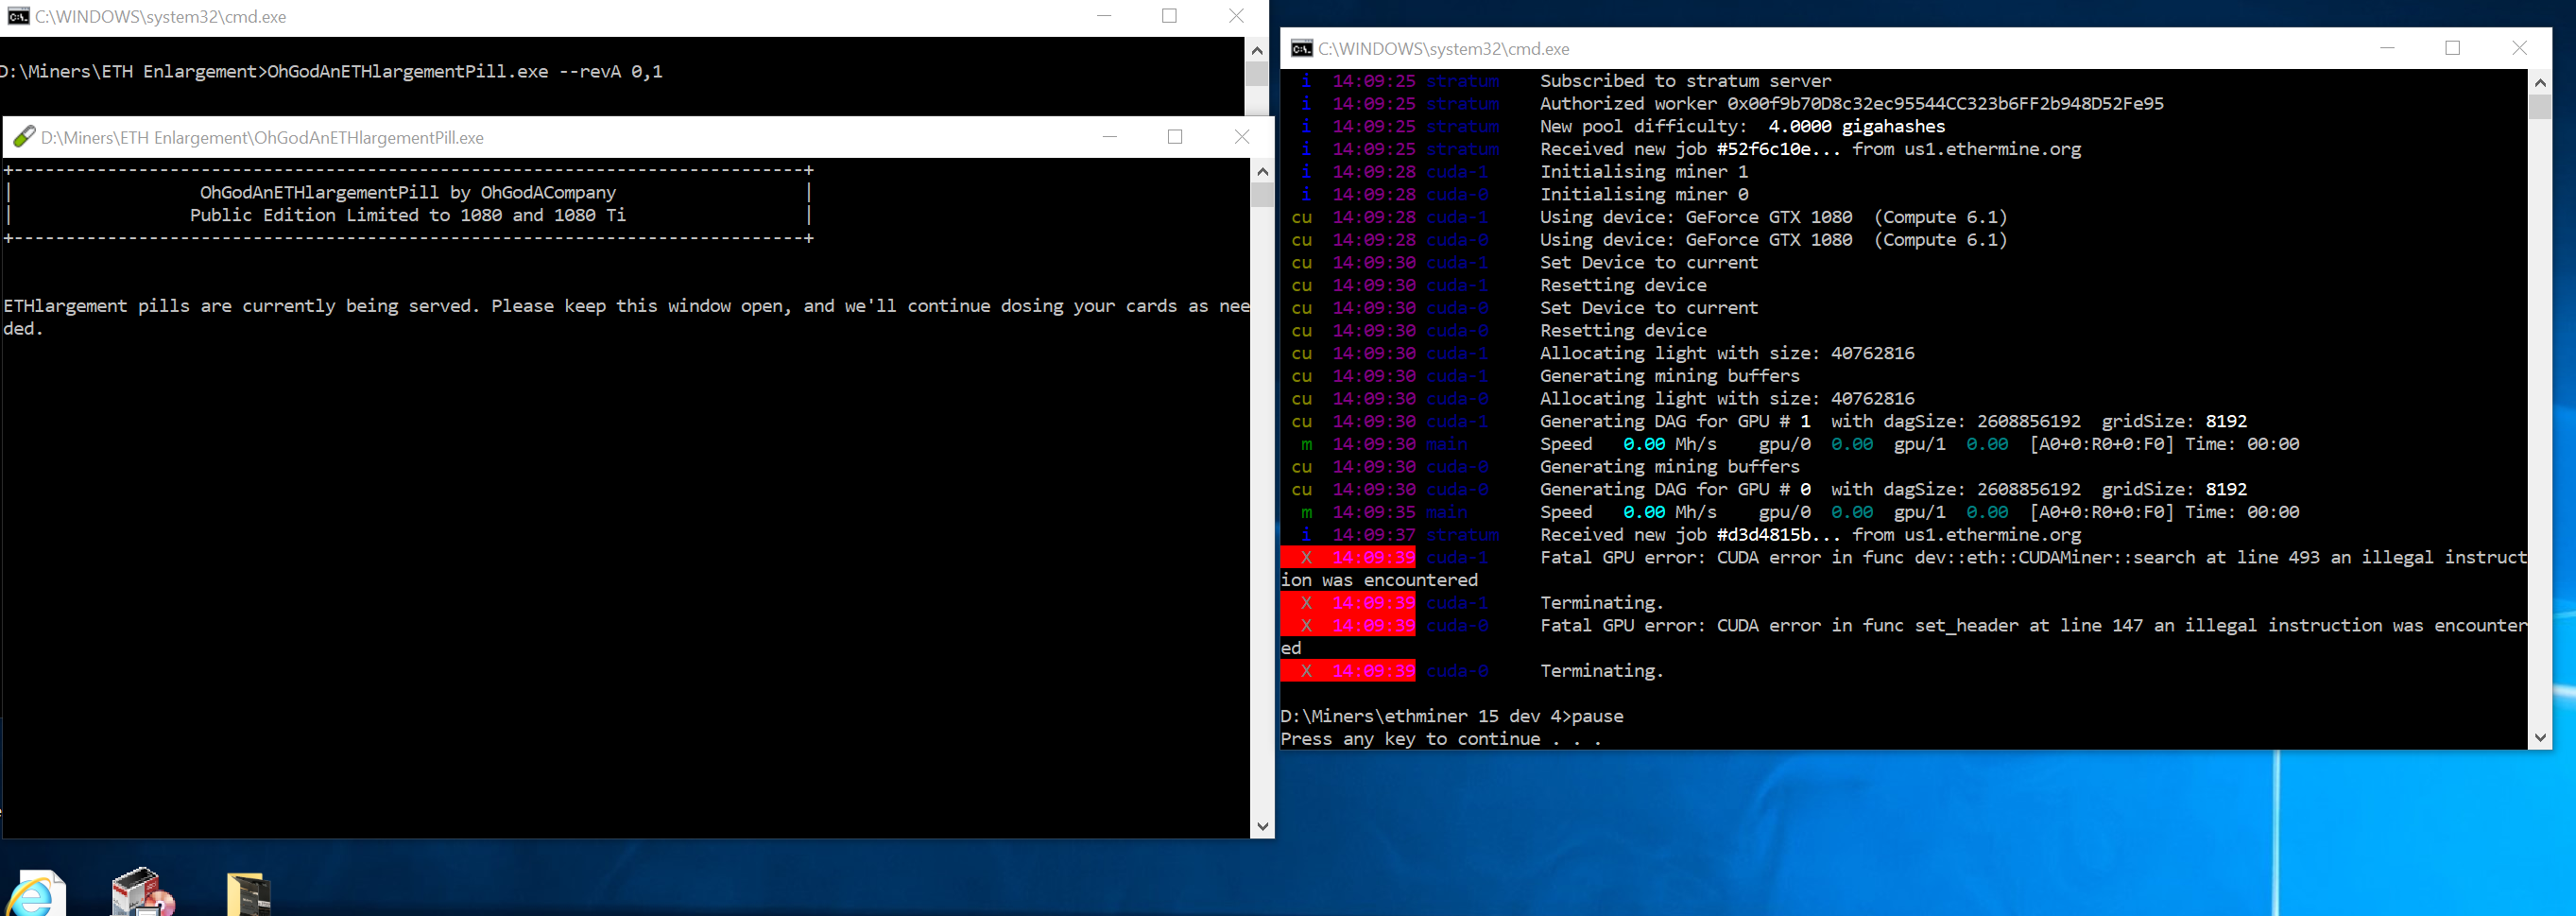This screenshot has height=916, width=2576.
Task: Click the 'D:\Miners\ethminer 15 dev 4>pause' prompt
Action: coord(1452,716)
